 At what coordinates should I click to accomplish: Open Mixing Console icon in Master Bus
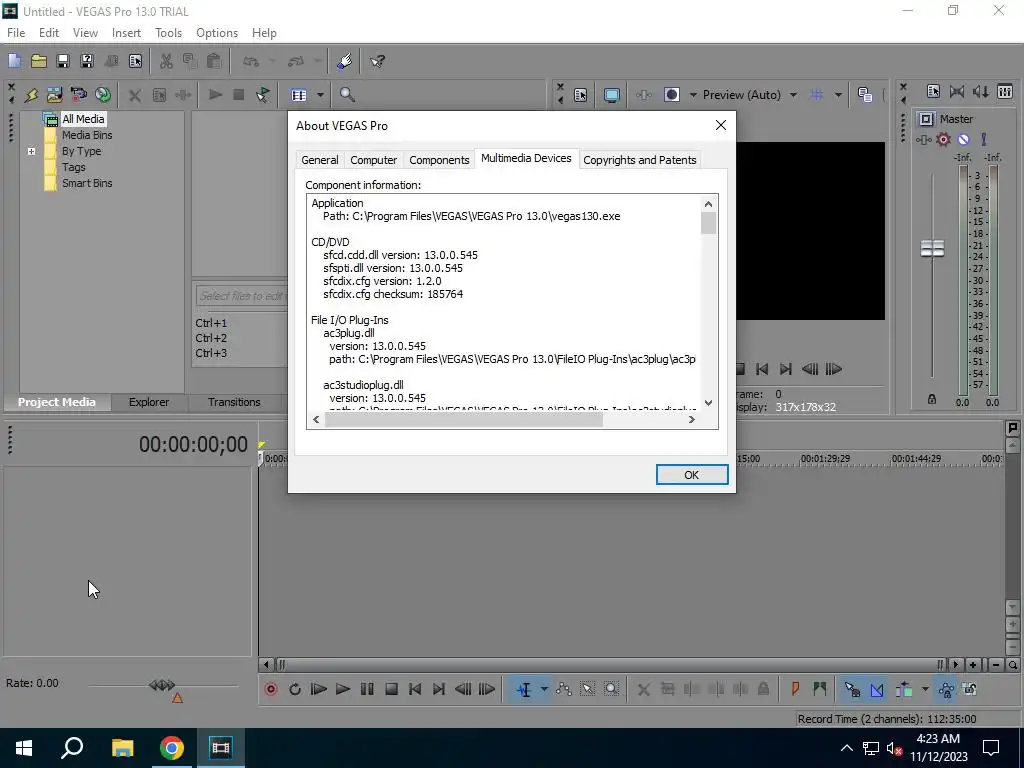tap(1005, 91)
